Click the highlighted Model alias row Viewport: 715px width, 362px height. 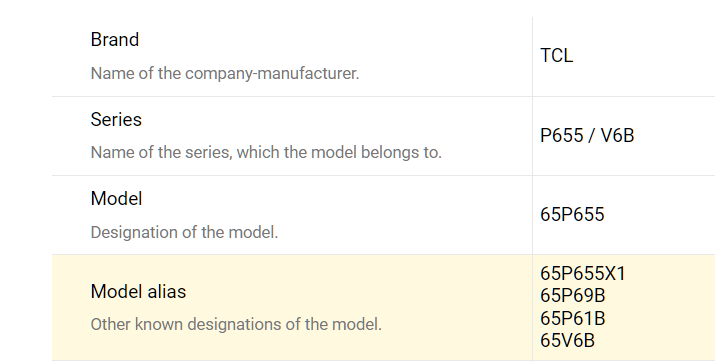pos(383,307)
